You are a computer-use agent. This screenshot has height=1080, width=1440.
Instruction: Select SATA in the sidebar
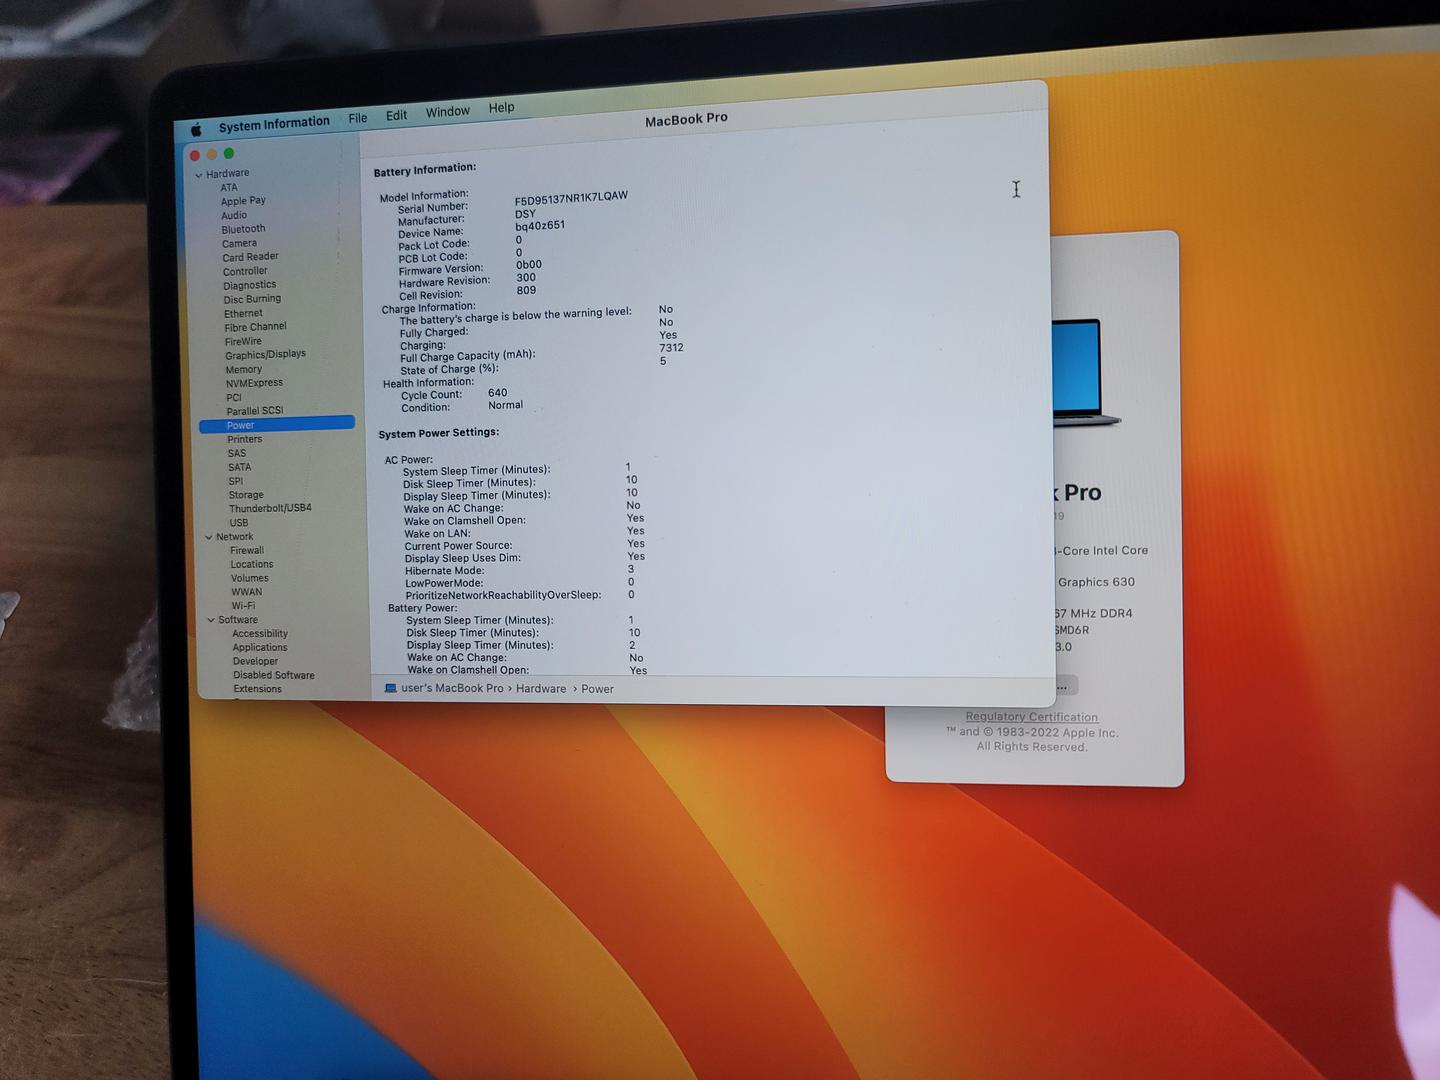pos(239,467)
